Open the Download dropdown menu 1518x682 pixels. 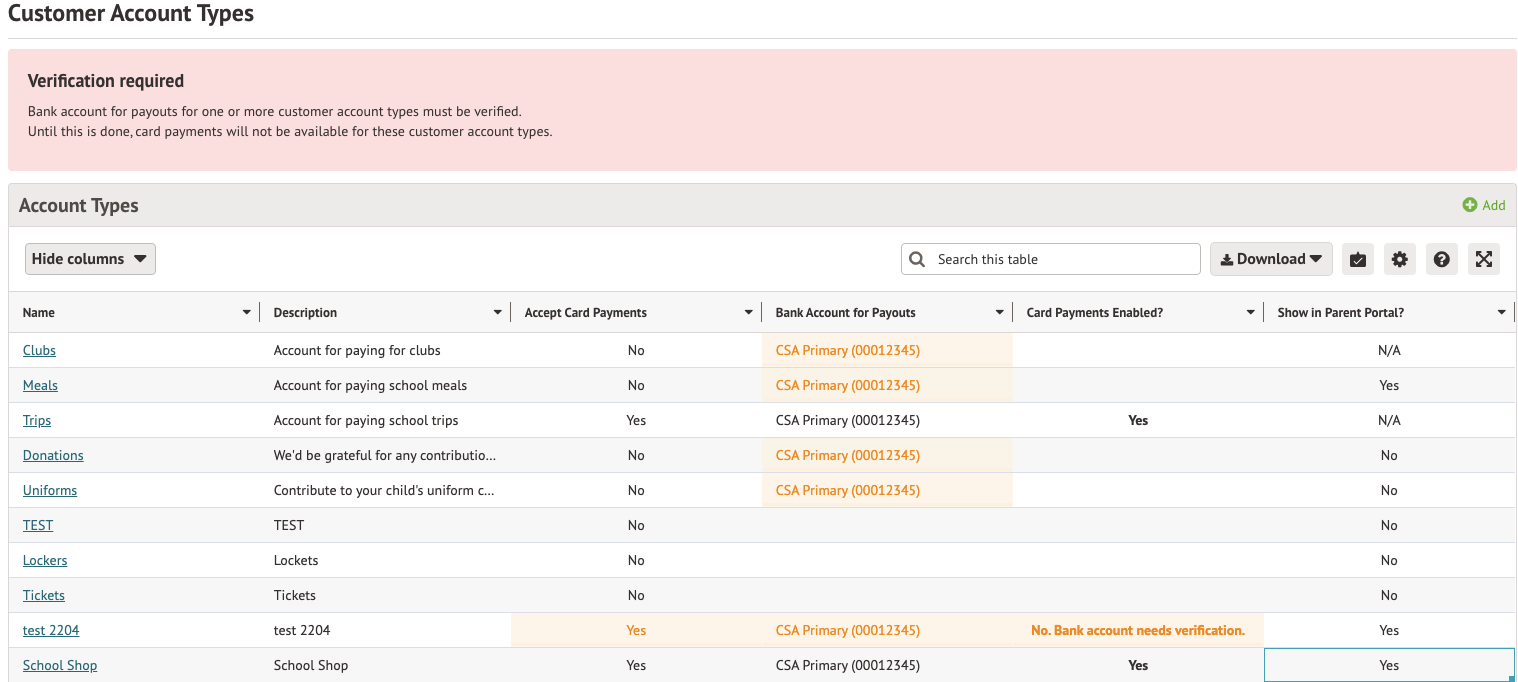[1270, 259]
